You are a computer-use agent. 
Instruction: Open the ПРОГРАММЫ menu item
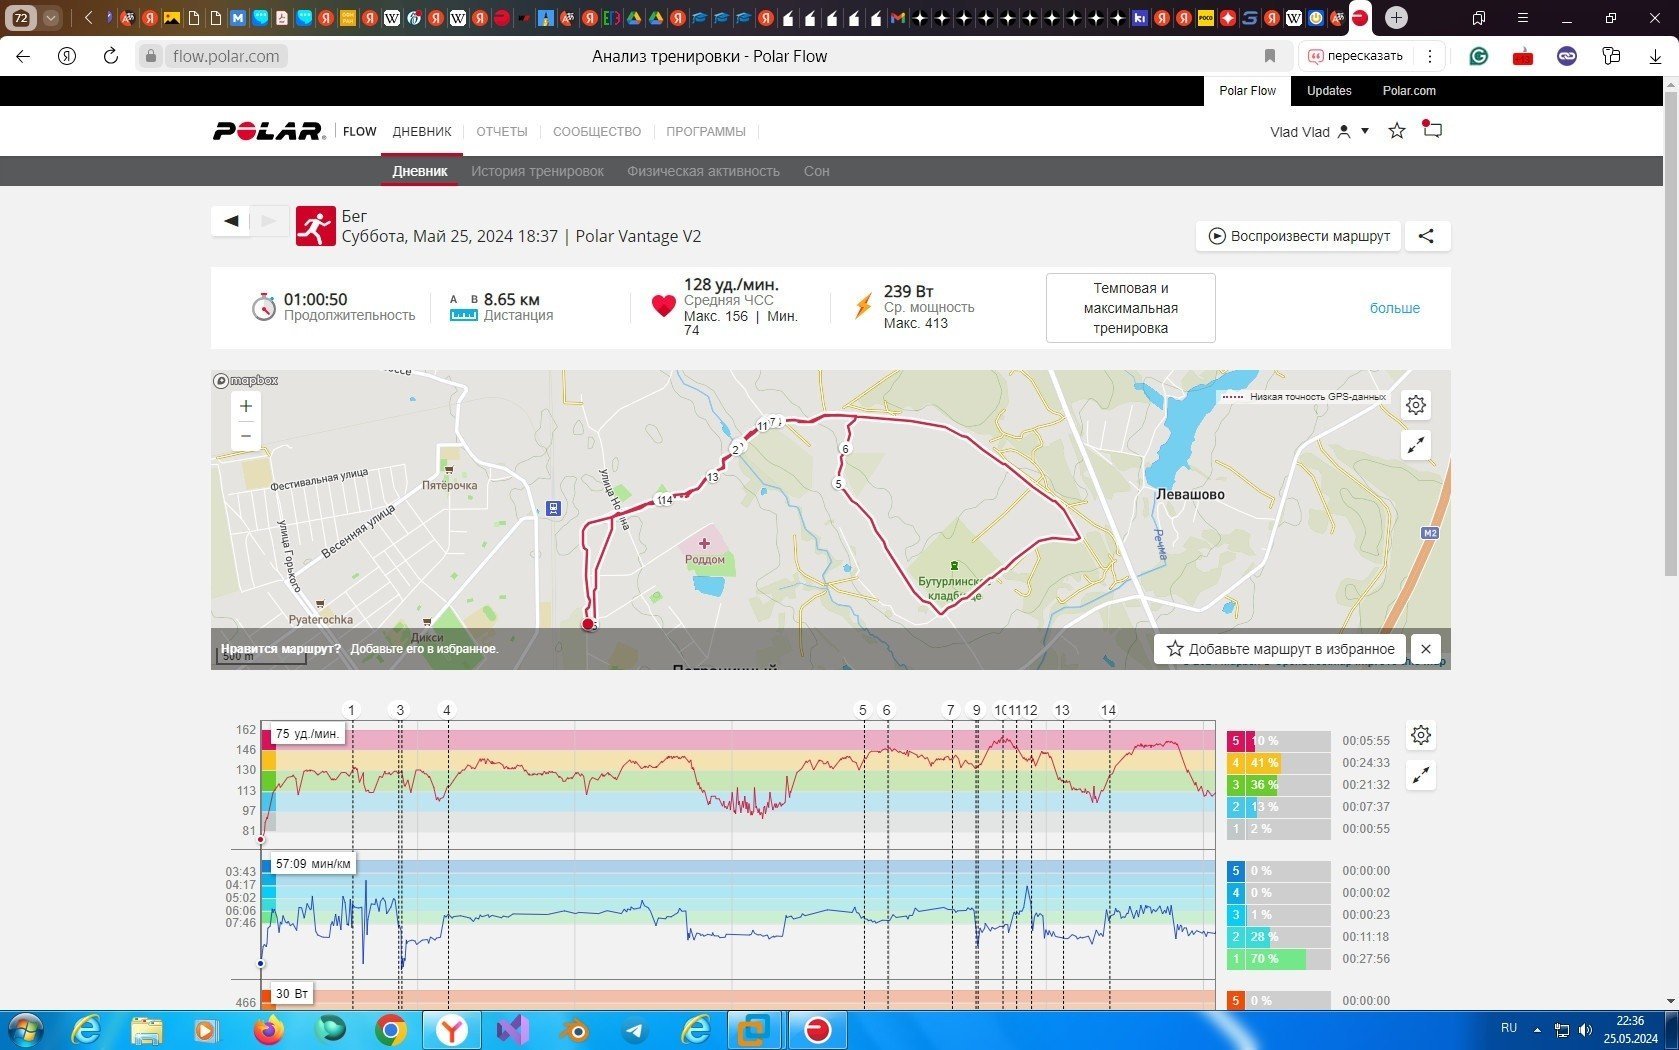(x=706, y=132)
